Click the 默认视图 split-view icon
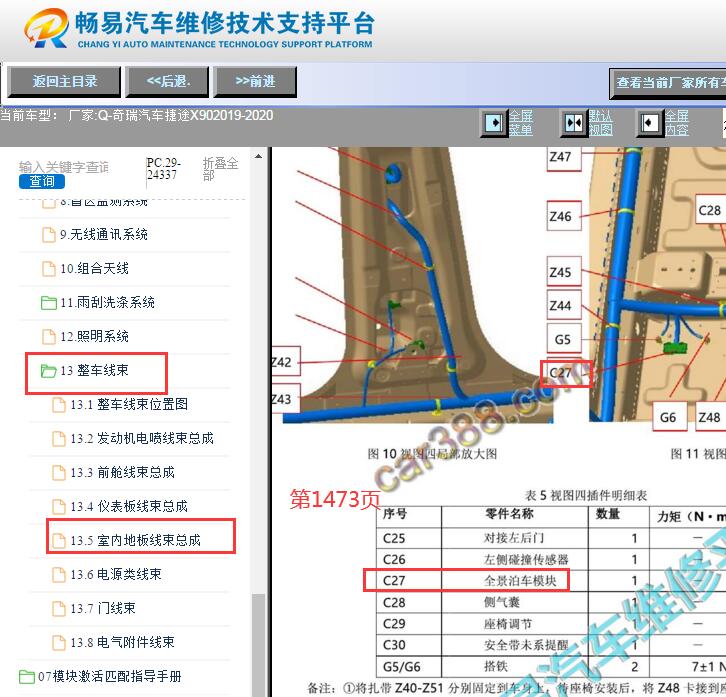 [x=574, y=123]
